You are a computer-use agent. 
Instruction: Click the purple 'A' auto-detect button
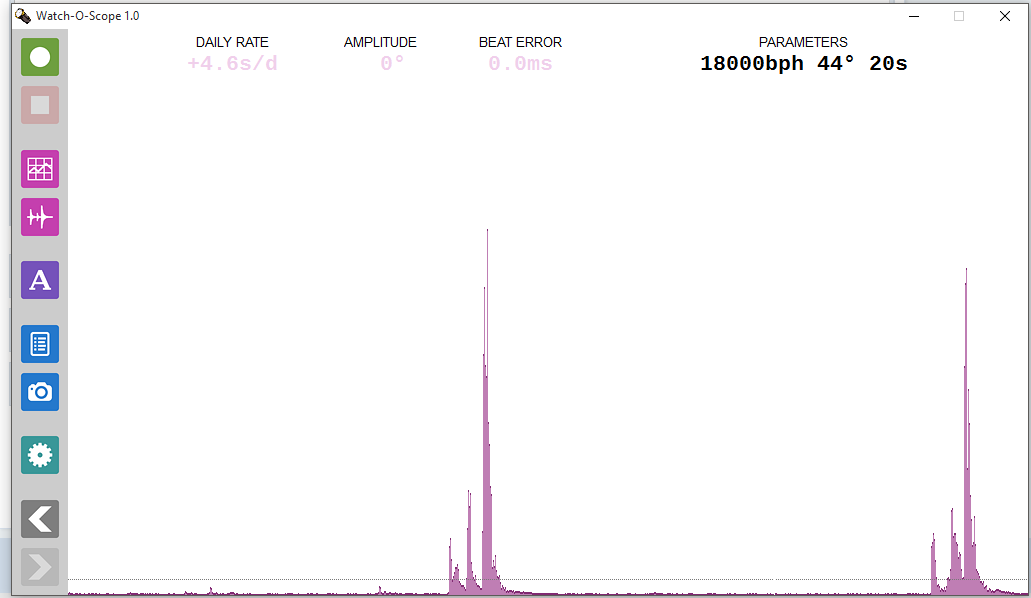click(x=40, y=280)
